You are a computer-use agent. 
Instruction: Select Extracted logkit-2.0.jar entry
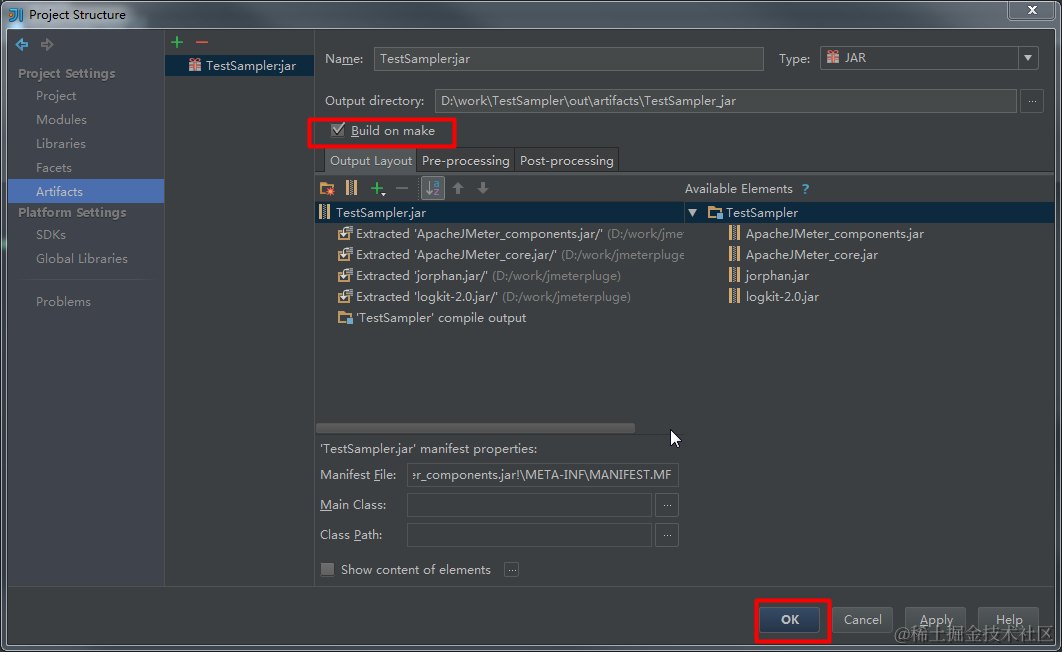click(x=484, y=297)
